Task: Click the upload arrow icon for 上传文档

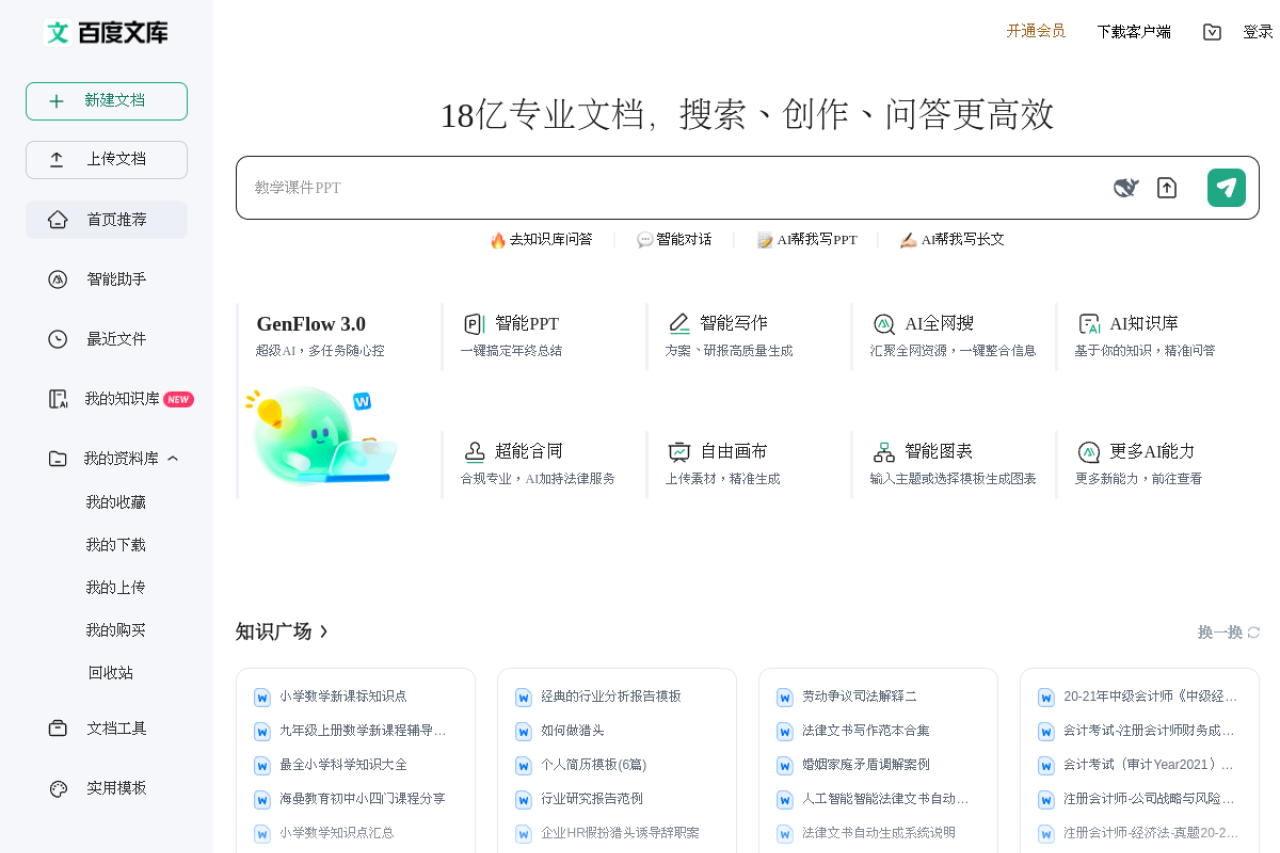Action: [x=57, y=160]
